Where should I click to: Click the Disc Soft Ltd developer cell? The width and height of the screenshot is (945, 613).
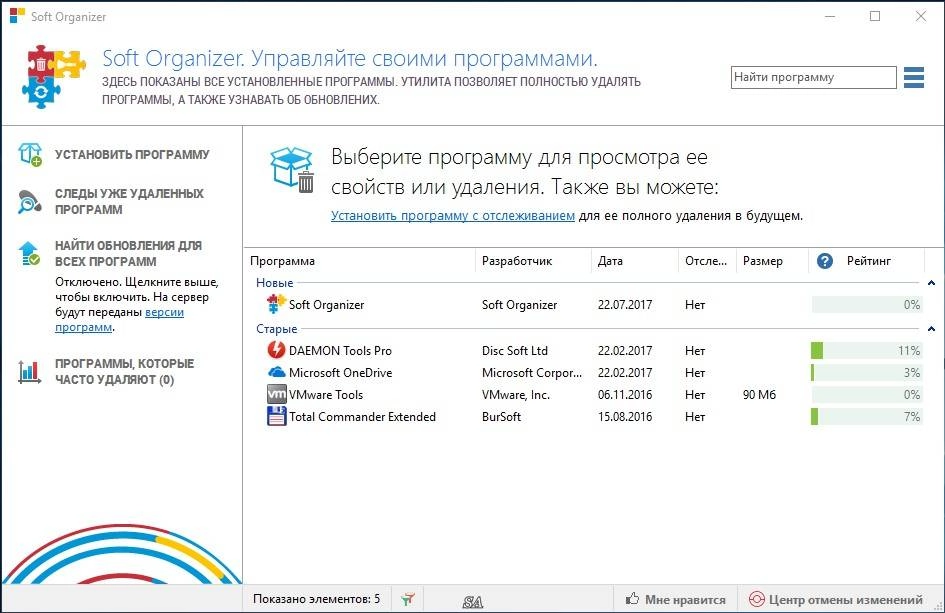[x=515, y=350]
